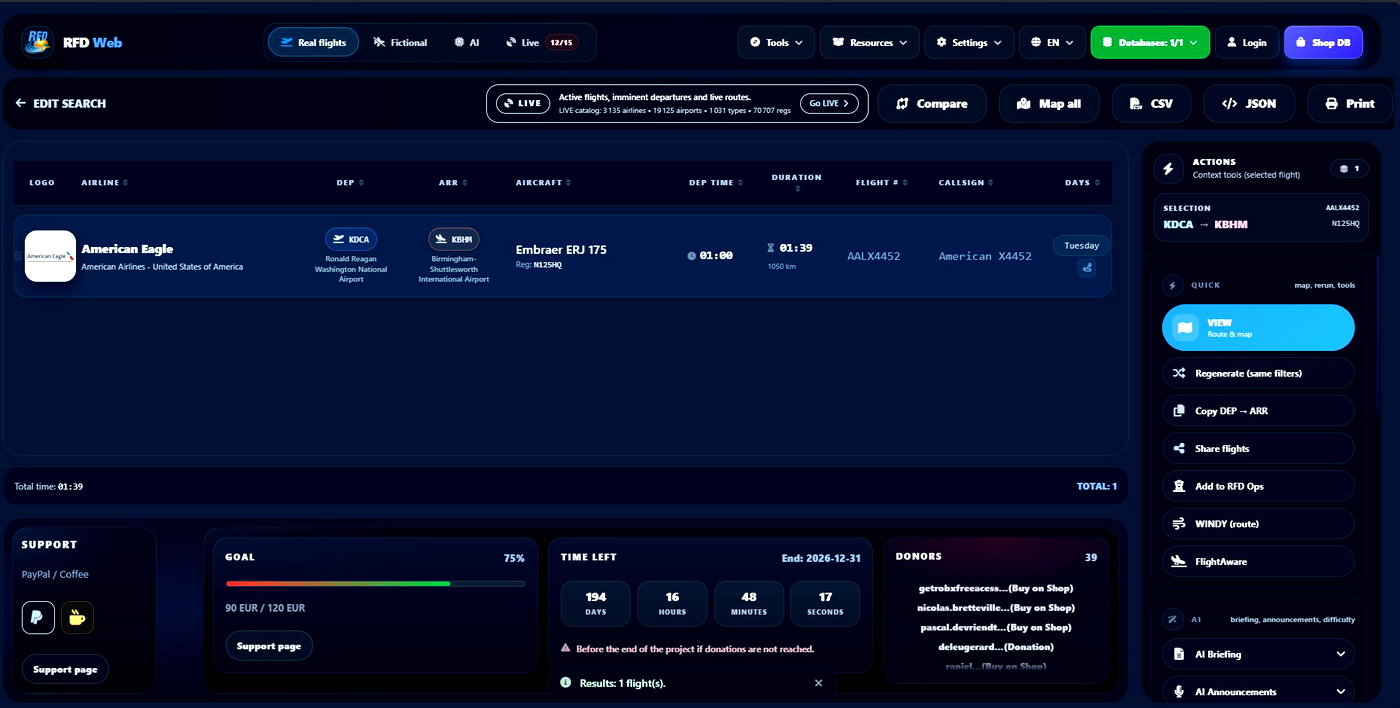
Task: Sort the table by ARR column
Action: (453, 183)
